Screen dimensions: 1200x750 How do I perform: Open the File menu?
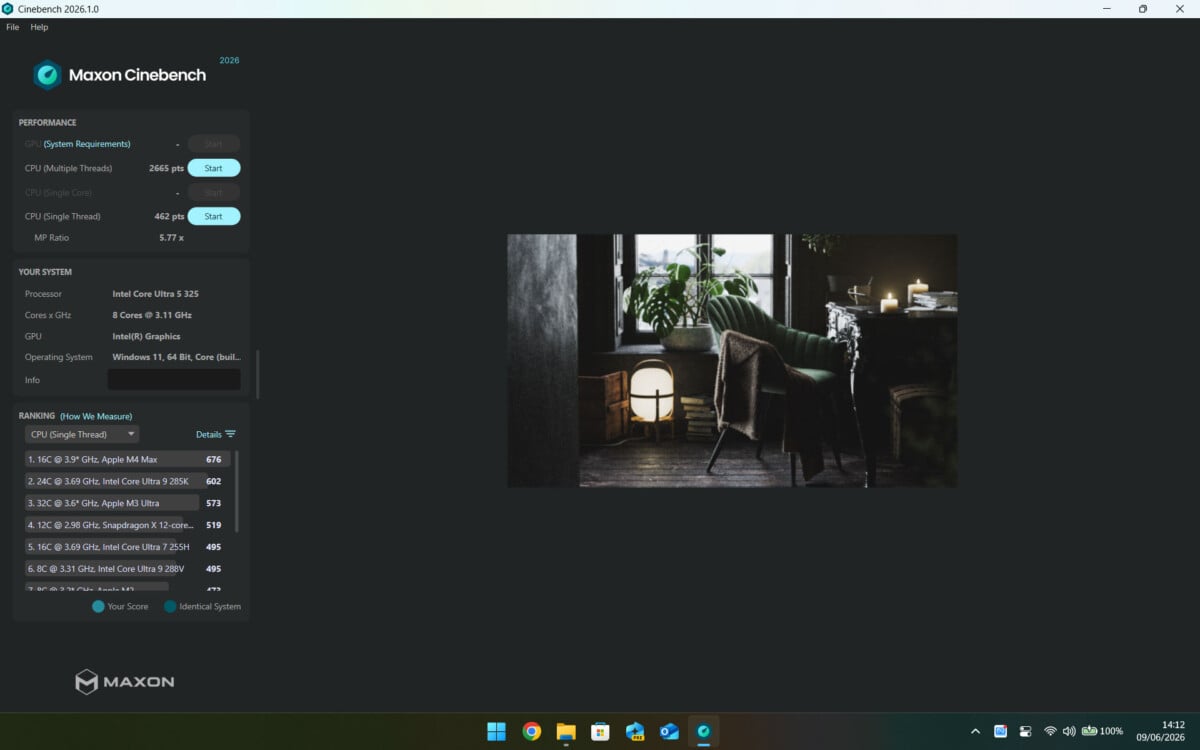point(12,27)
